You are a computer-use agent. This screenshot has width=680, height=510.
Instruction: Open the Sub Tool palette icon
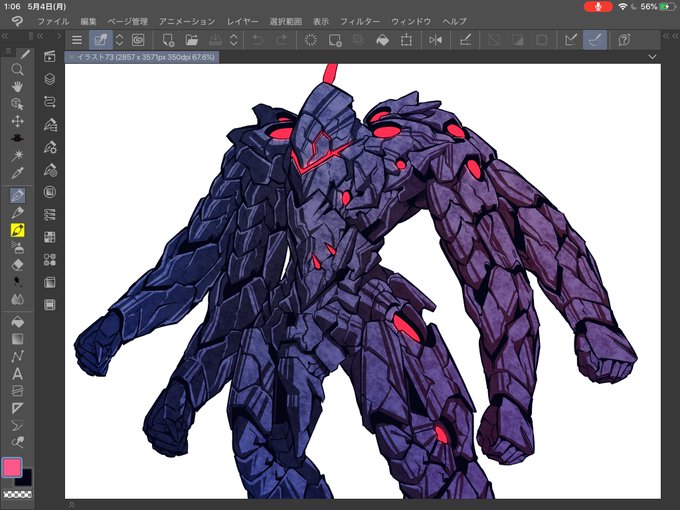click(x=50, y=124)
